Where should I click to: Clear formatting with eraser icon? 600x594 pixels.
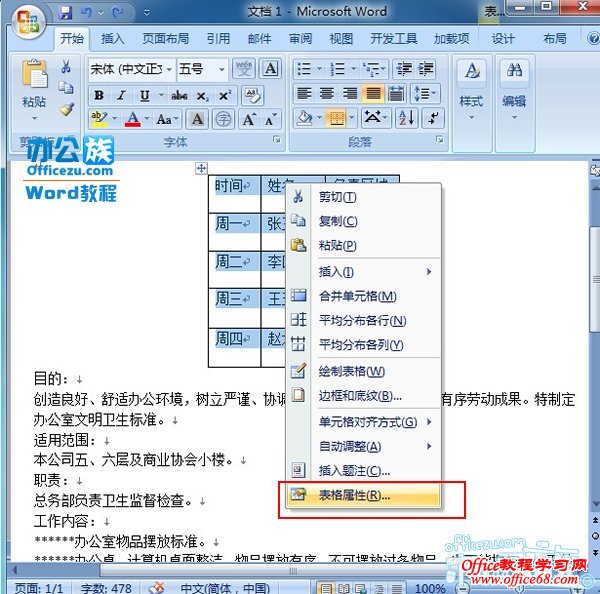point(253,95)
